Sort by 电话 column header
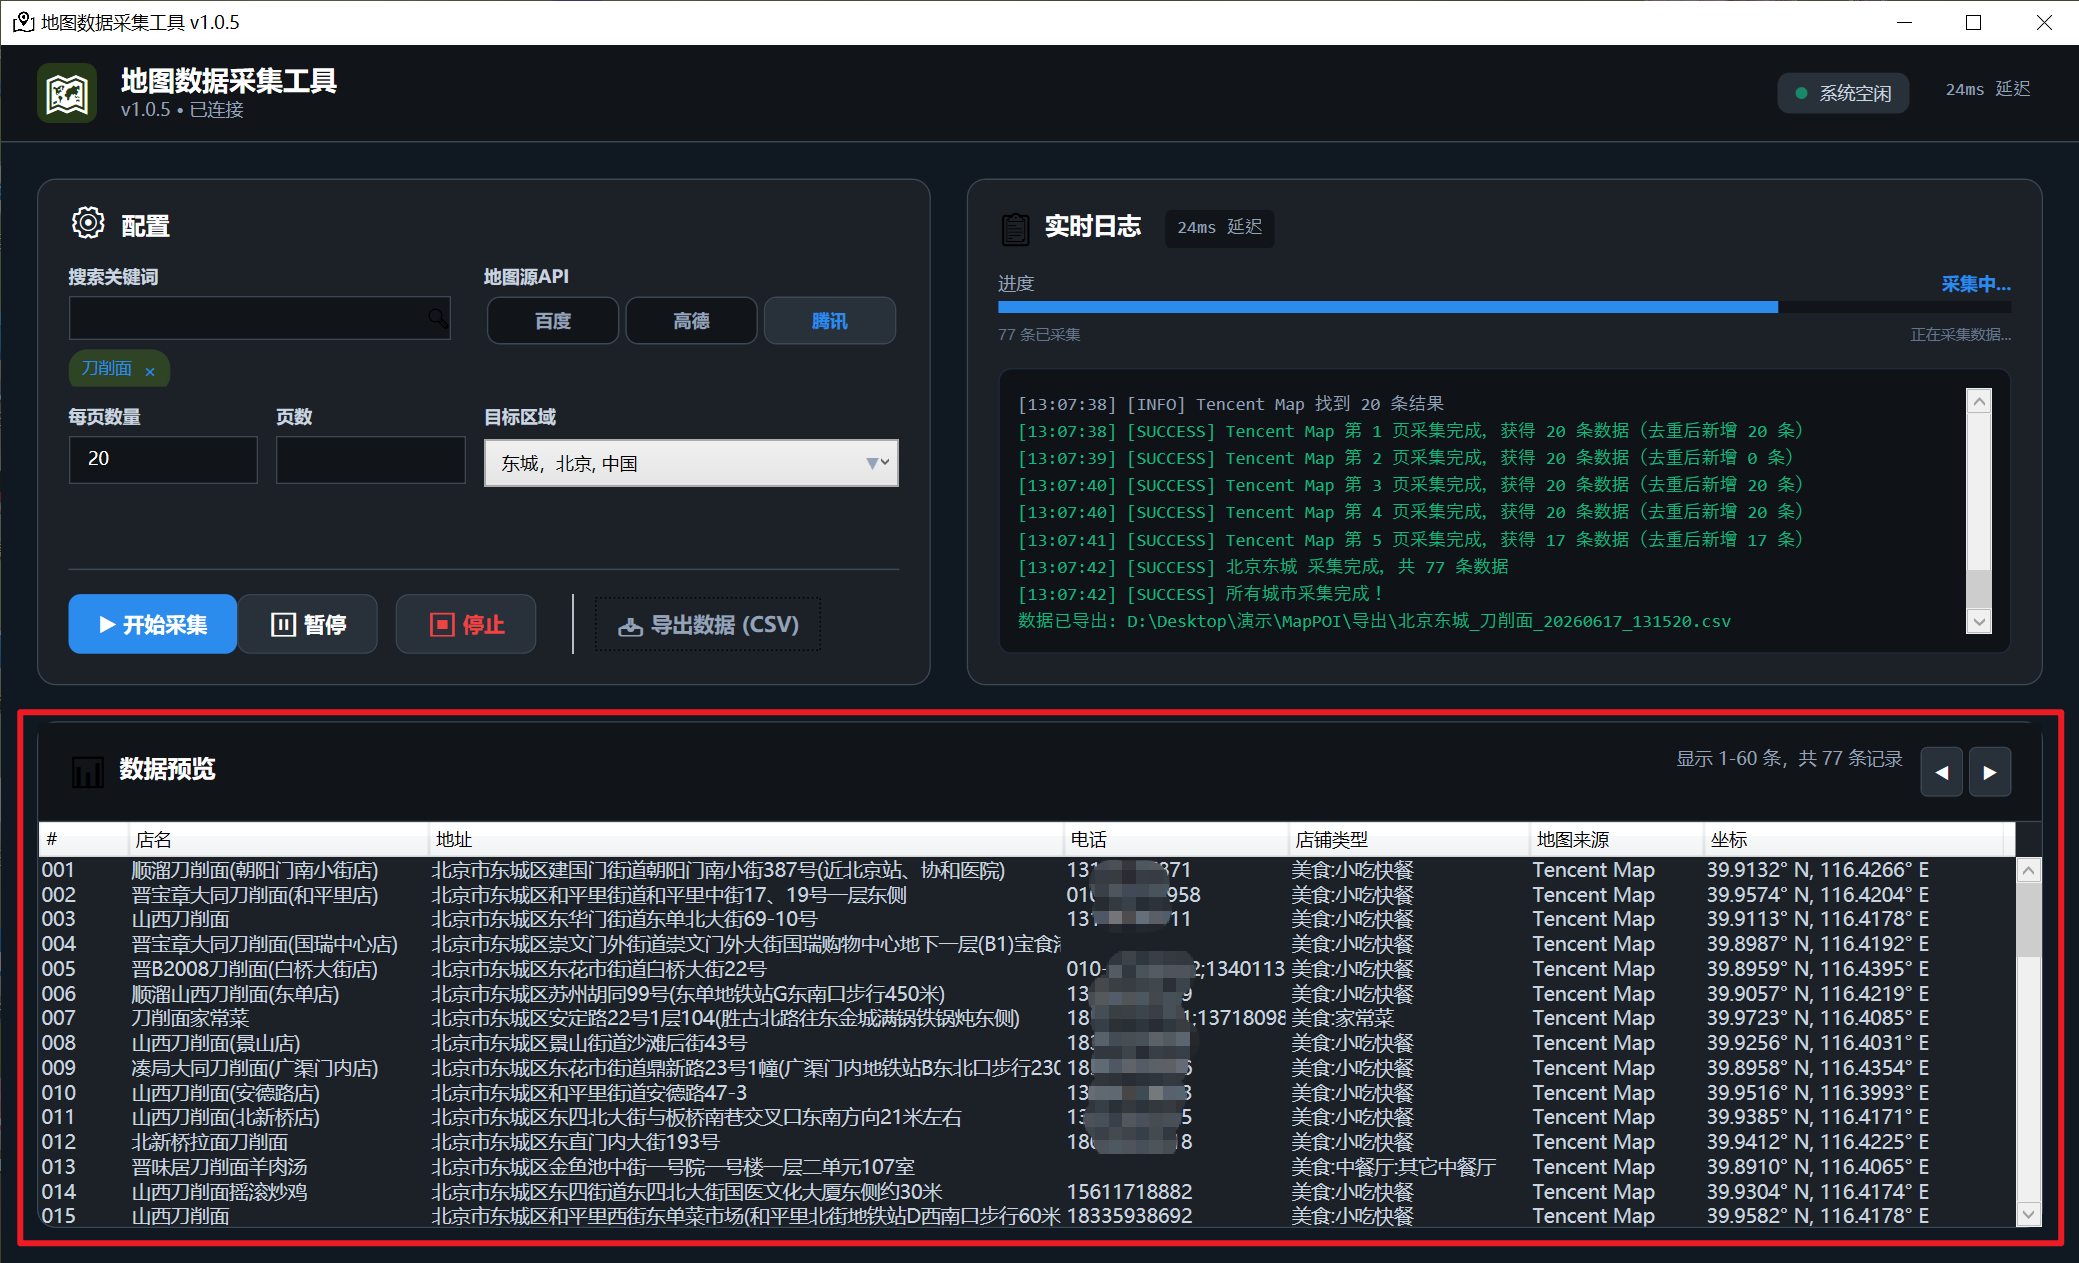The height and width of the screenshot is (1263, 2079). 1176,840
